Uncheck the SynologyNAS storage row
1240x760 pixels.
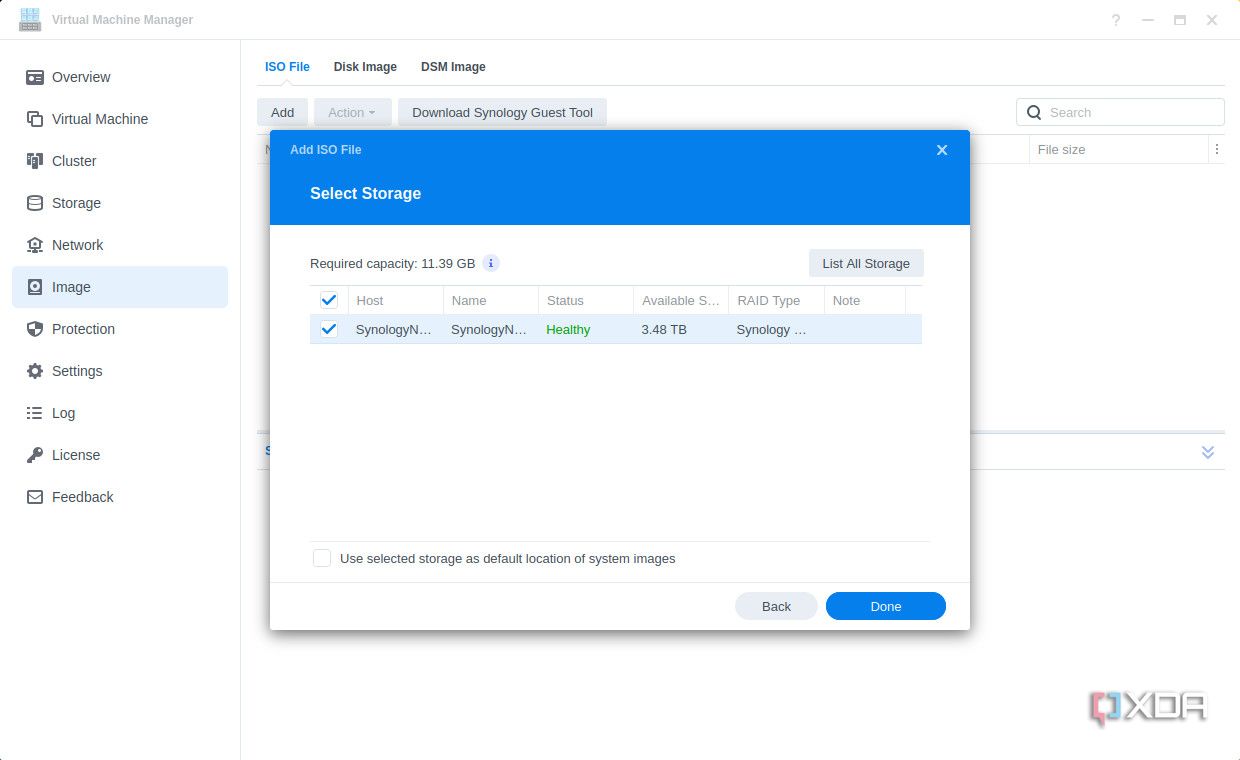pos(329,329)
